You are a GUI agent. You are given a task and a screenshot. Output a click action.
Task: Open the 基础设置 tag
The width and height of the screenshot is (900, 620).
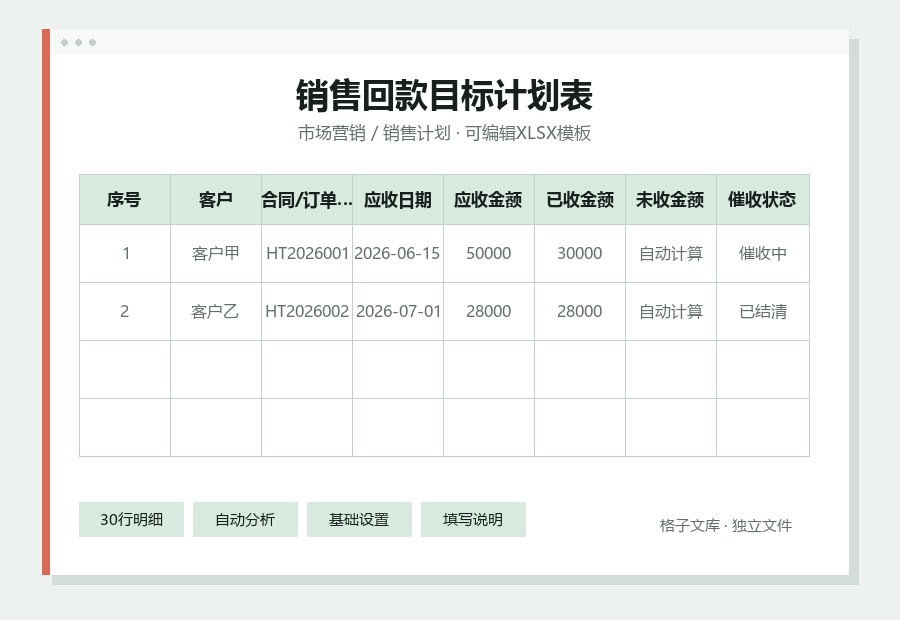[359, 520]
